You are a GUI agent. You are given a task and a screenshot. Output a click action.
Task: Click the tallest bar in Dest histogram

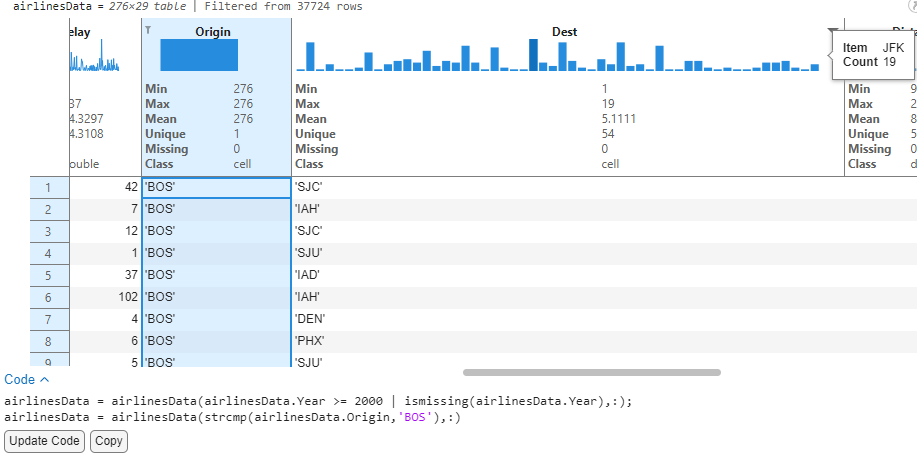tap(533, 55)
